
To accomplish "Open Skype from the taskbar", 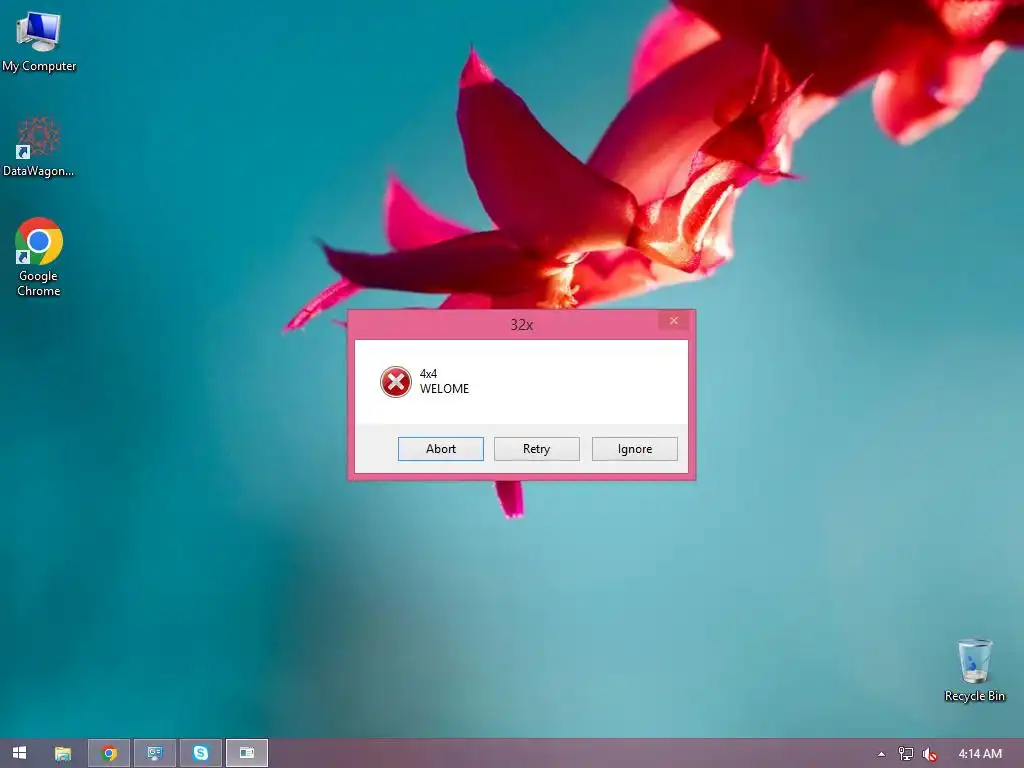I will (200, 753).
